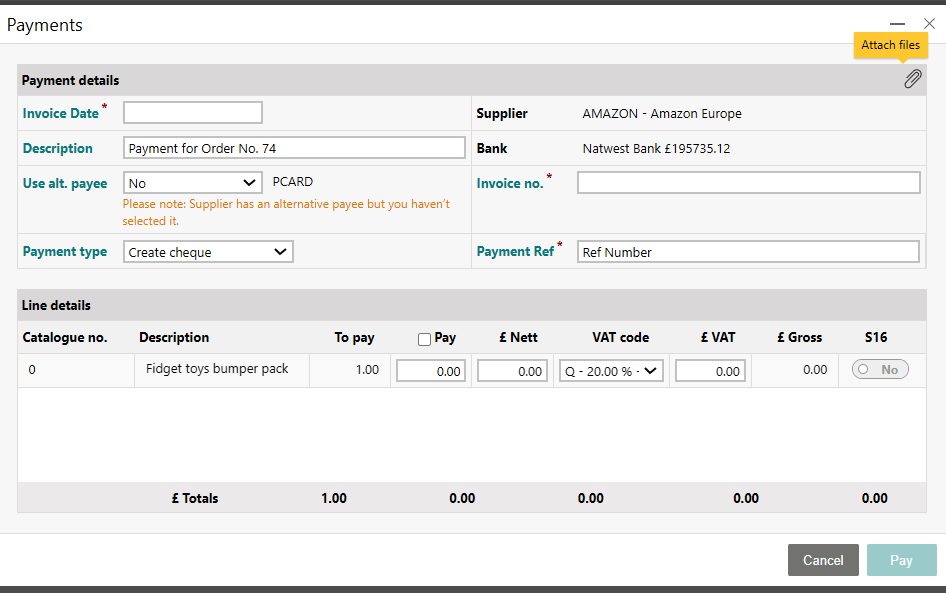Viewport: 946px width, 593px height.
Task: Click the Payments window title
Action: click(x=45, y=25)
